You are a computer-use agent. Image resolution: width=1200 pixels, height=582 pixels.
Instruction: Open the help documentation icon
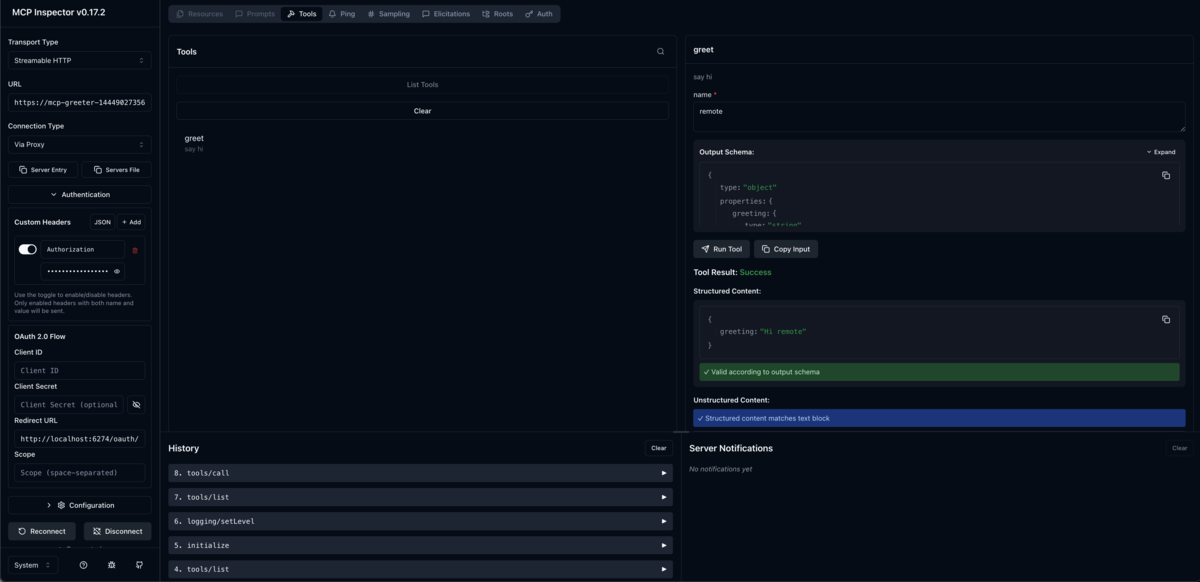pyautogui.click(x=83, y=565)
